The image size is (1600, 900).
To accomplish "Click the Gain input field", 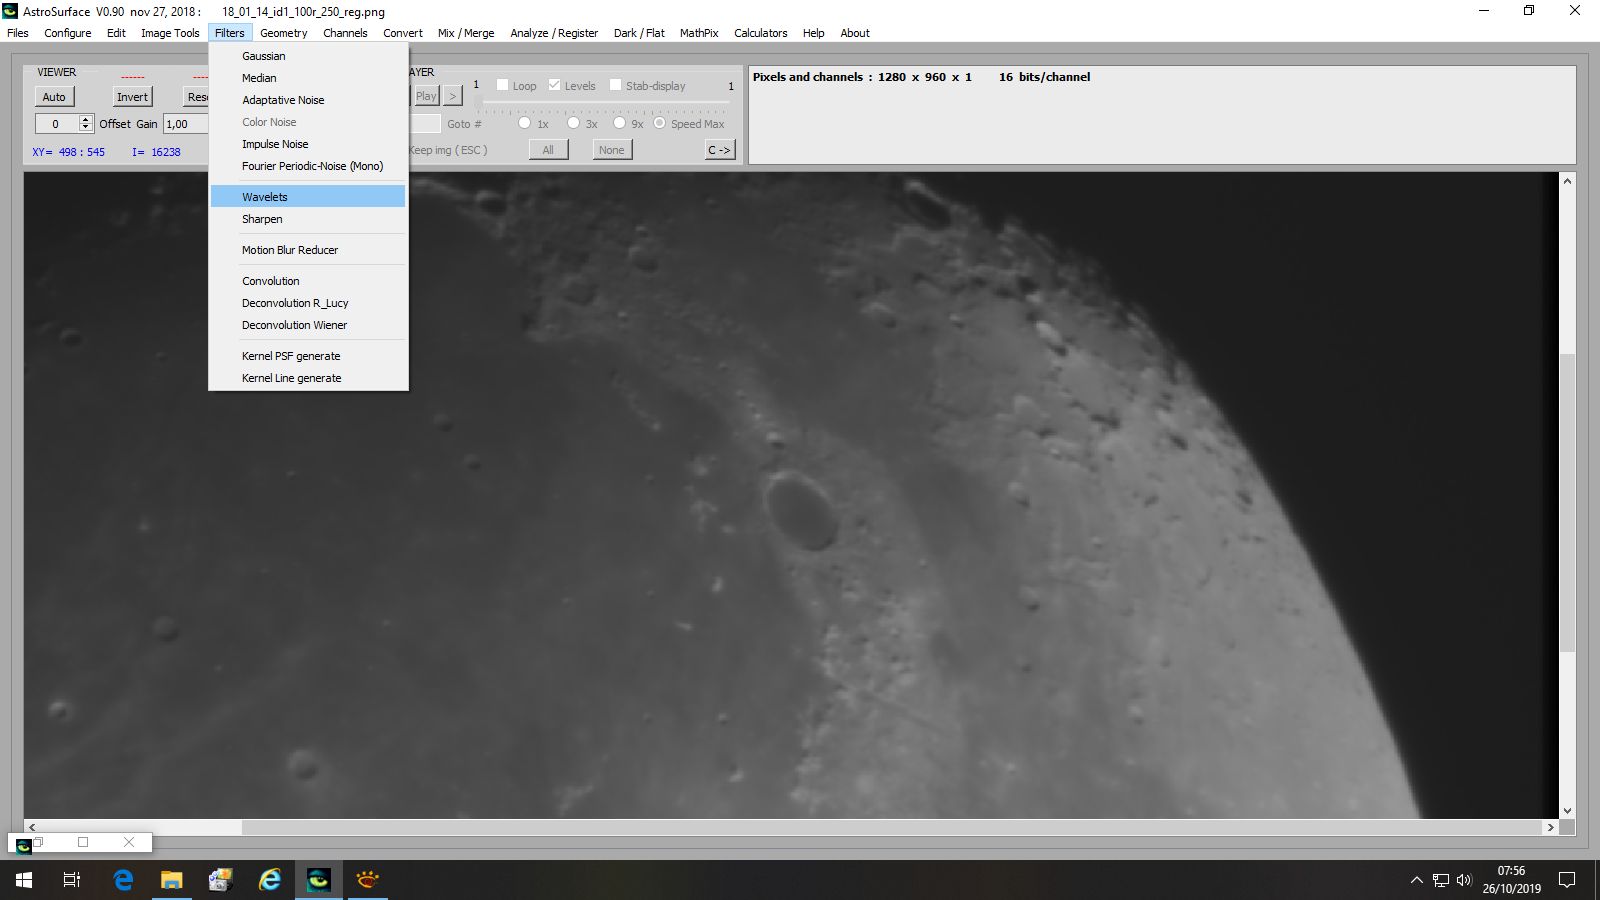I will pyautogui.click(x=186, y=124).
